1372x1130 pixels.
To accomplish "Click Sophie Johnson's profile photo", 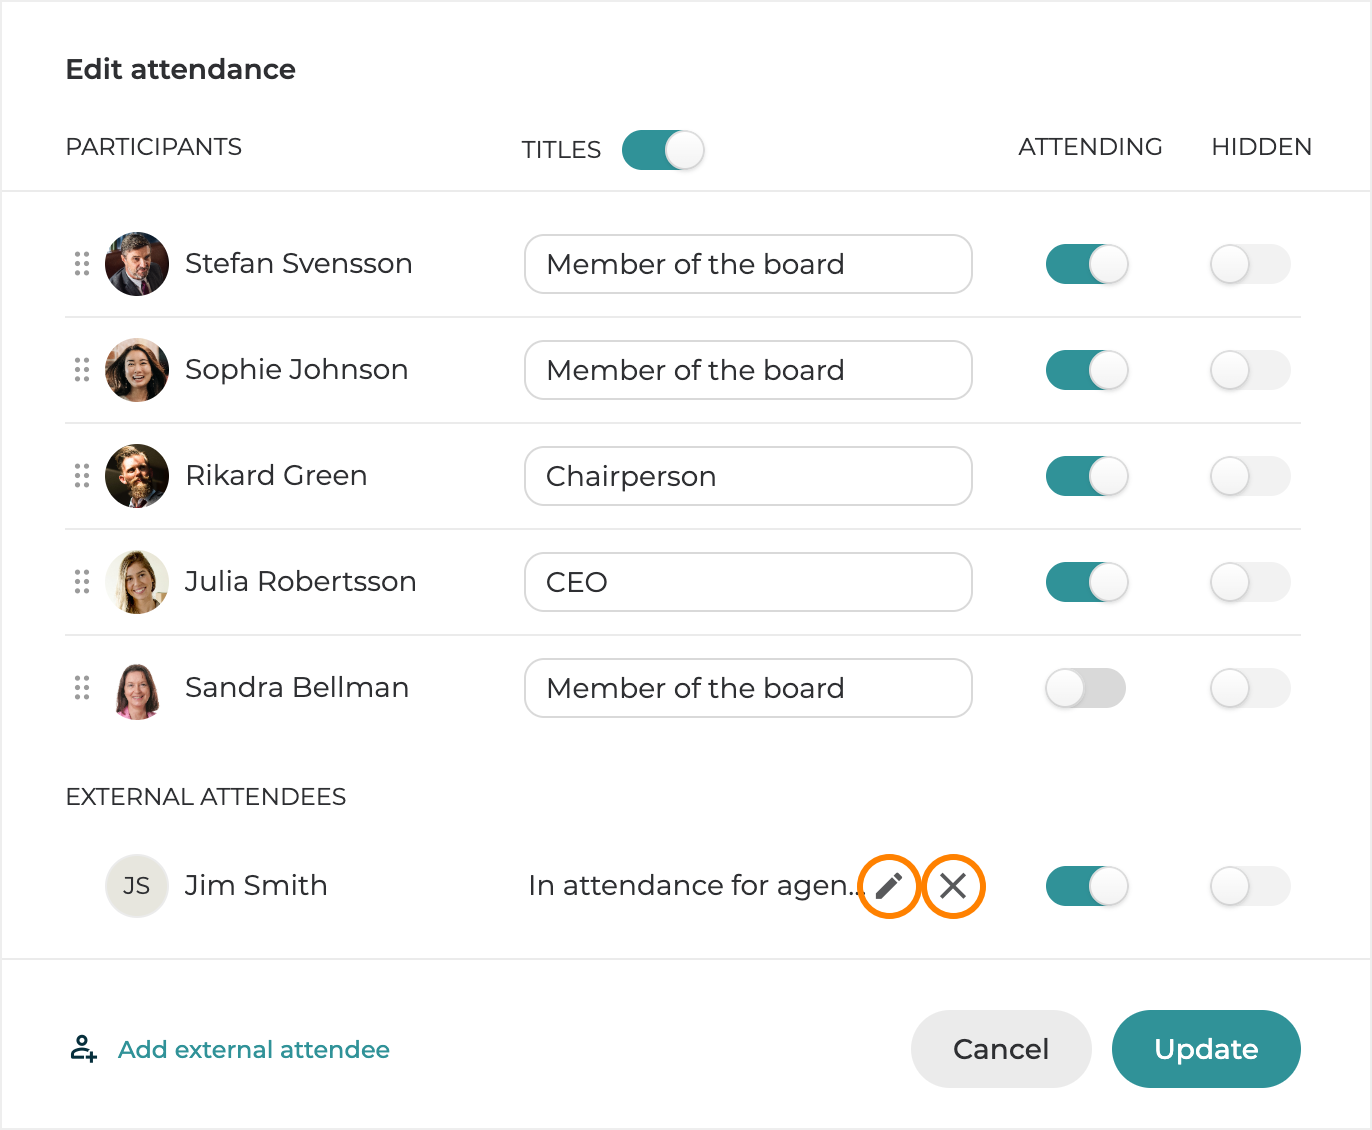I will coord(137,370).
